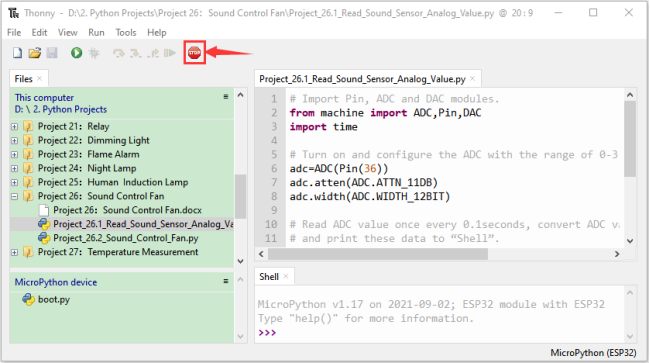This screenshot has width=650, height=363.
Task: Debug current script with bug icon
Action: pyautogui.click(x=94, y=53)
